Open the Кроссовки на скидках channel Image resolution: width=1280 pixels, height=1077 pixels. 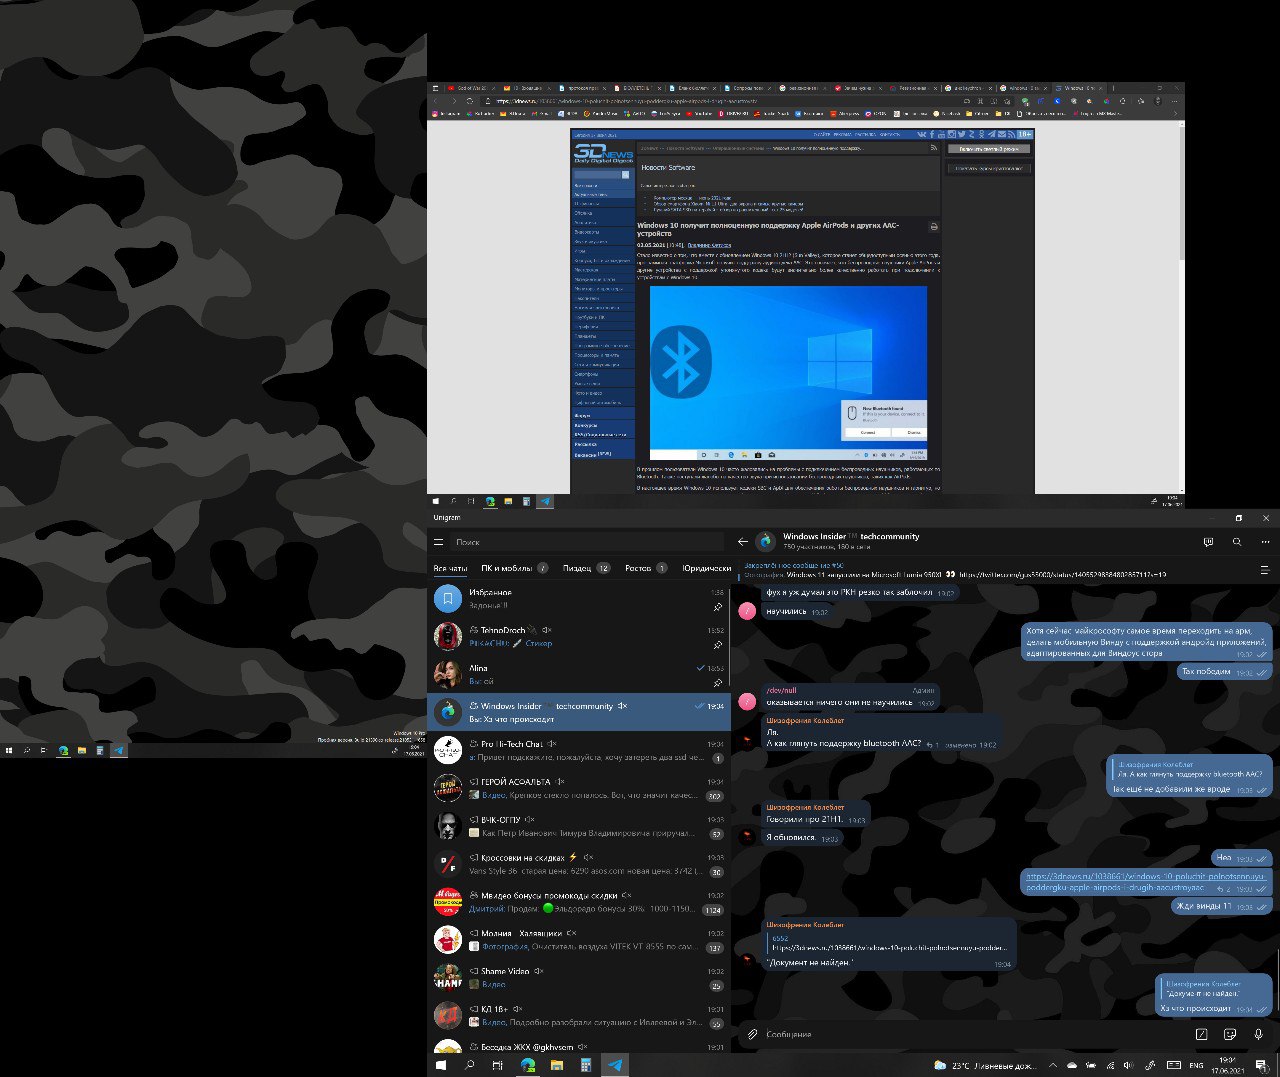(579, 864)
